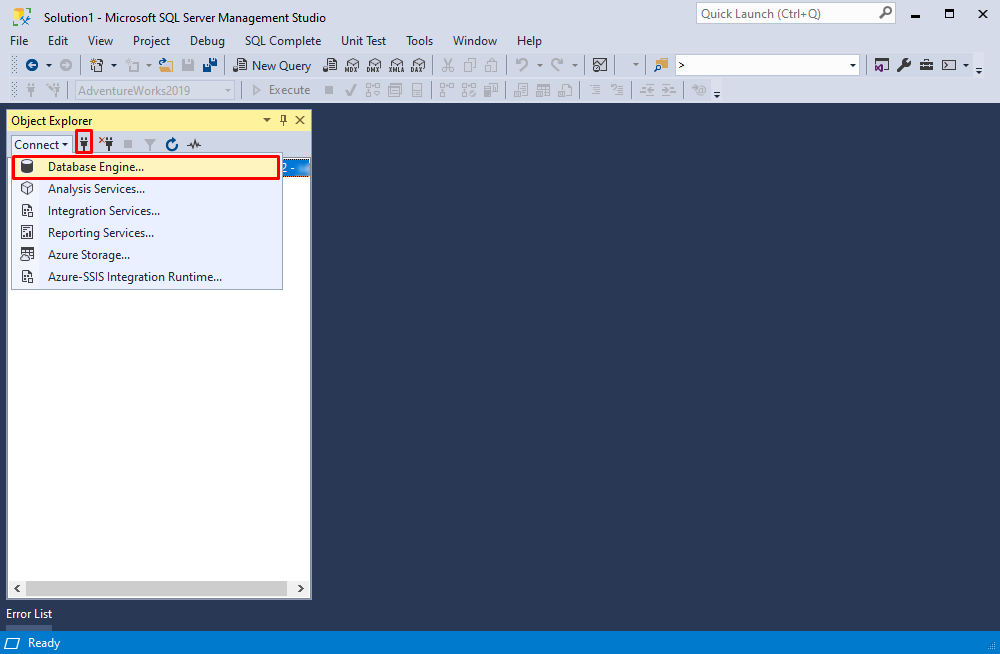This screenshot has width=1000, height=654.
Task: Select Azure Storage... from Connect menu
Action: (x=147, y=255)
